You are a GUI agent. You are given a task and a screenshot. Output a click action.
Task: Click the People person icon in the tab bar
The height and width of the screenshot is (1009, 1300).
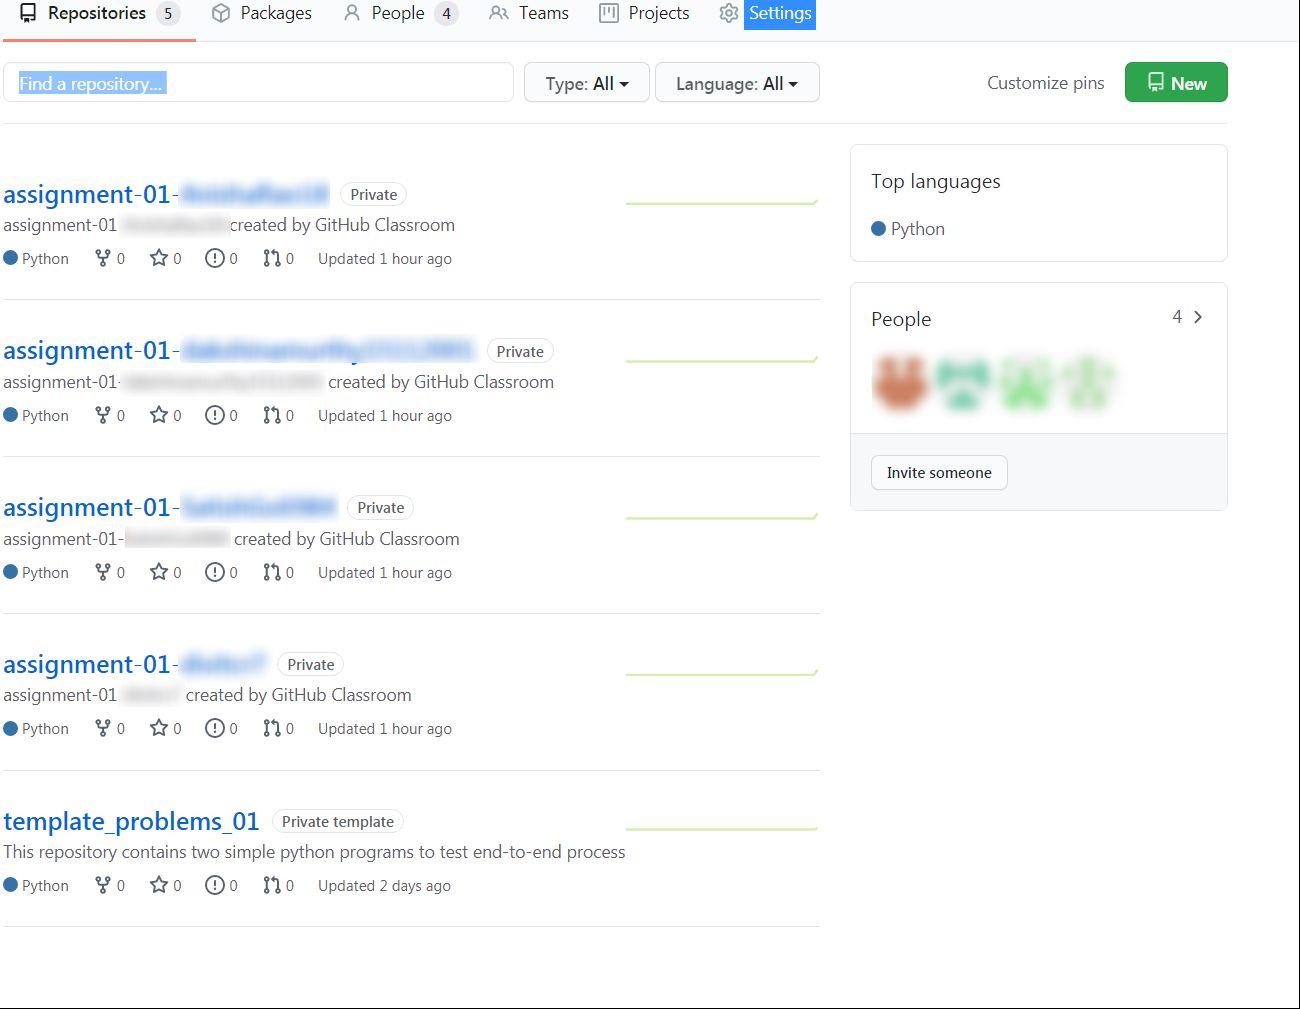click(351, 13)
